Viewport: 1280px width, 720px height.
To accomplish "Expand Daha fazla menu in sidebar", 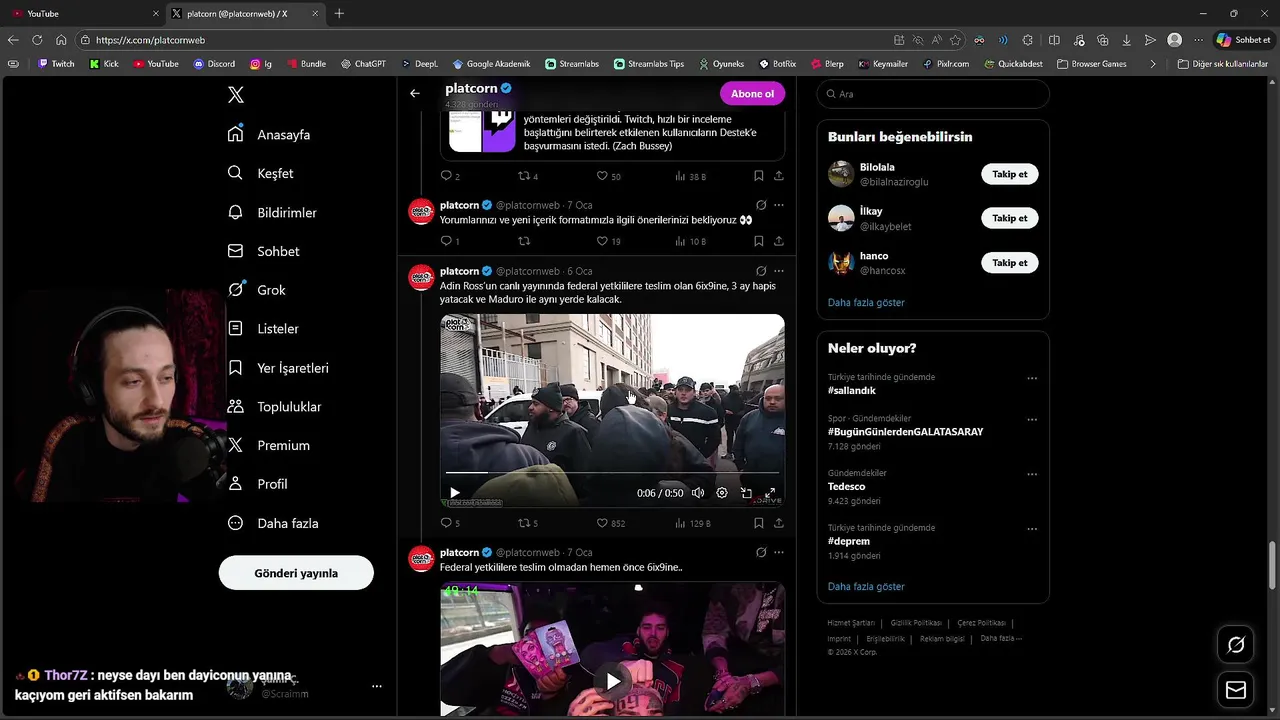I will [x=273, y=523].
